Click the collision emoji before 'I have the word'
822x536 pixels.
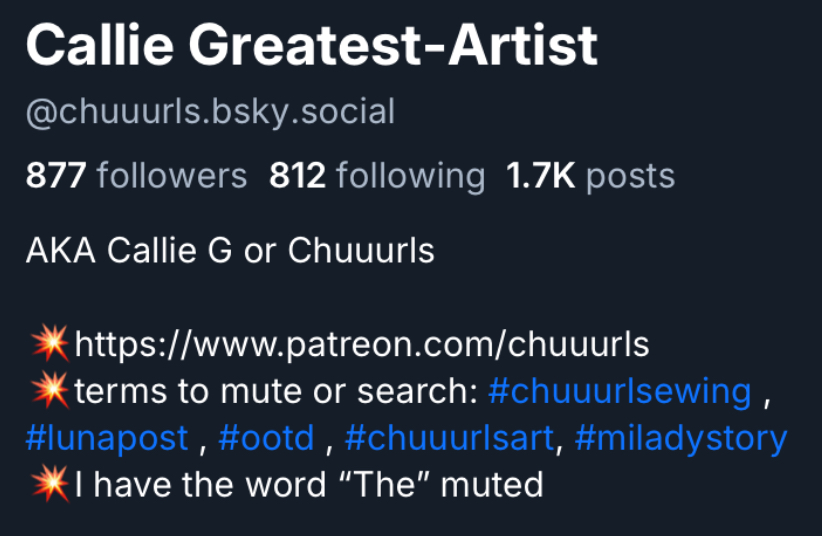[48, 486]
